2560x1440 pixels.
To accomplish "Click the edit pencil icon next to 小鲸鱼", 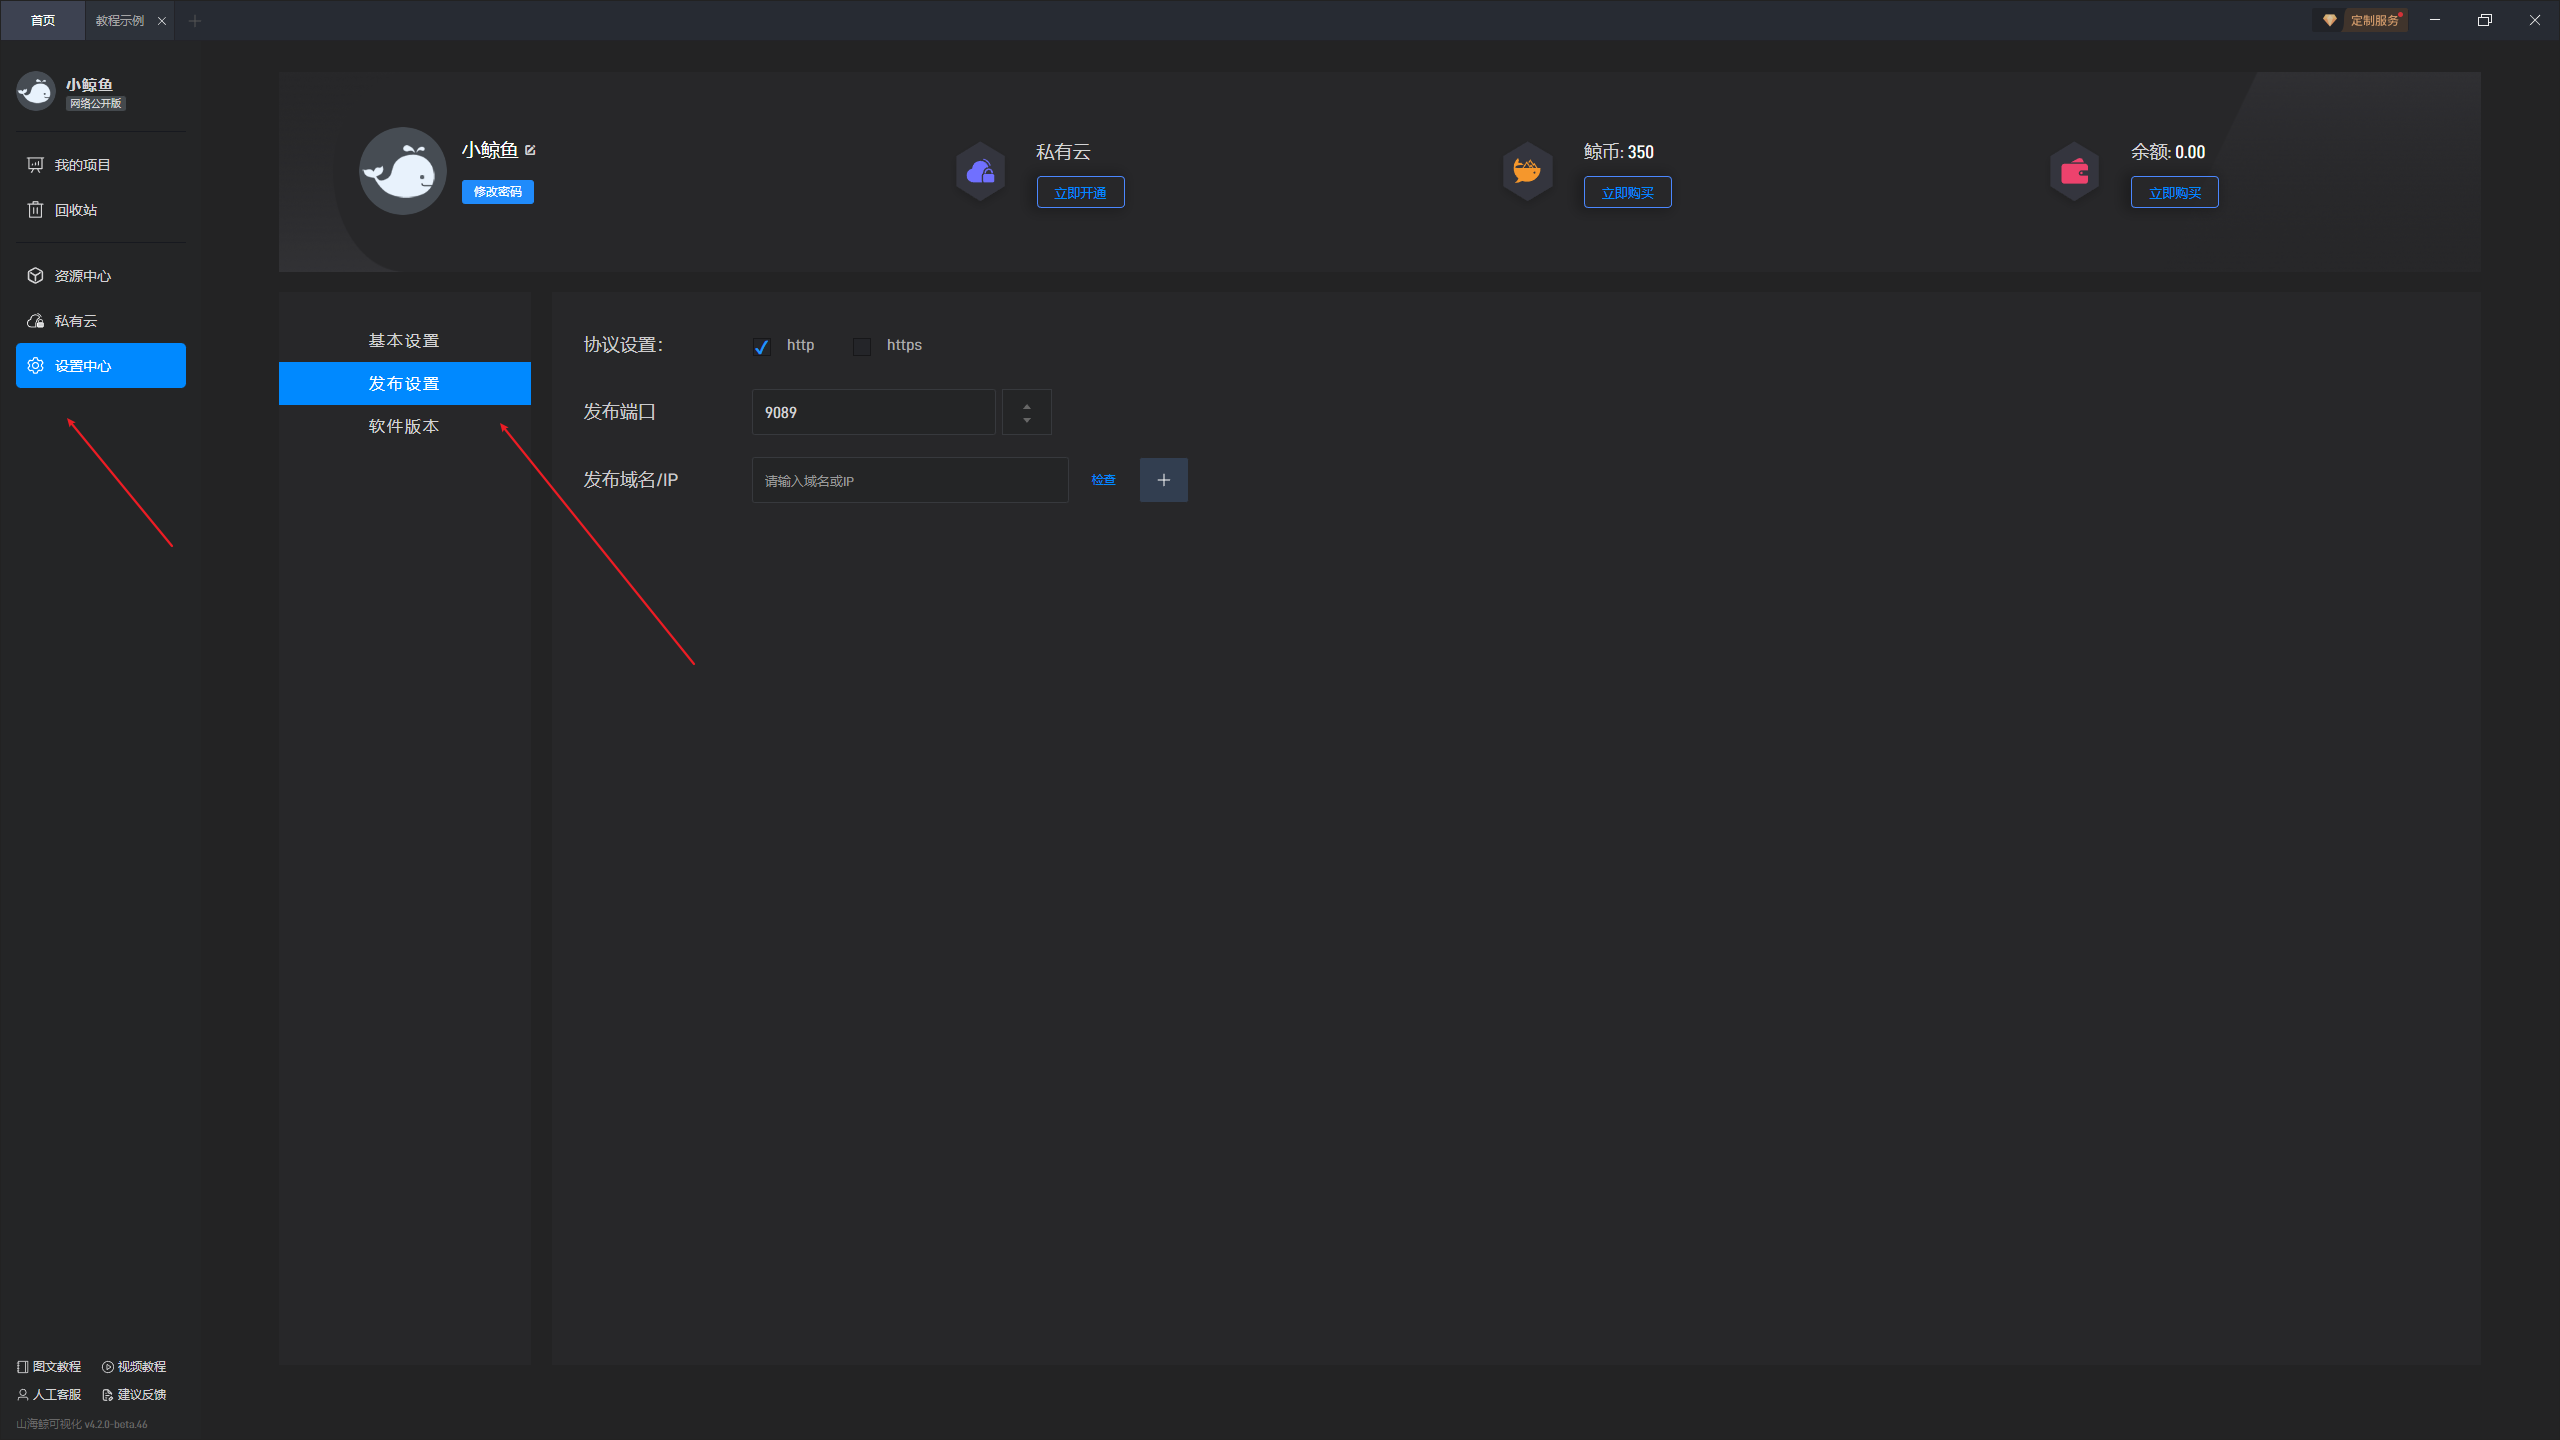I will pyautogui.click(x=530, y=150).
